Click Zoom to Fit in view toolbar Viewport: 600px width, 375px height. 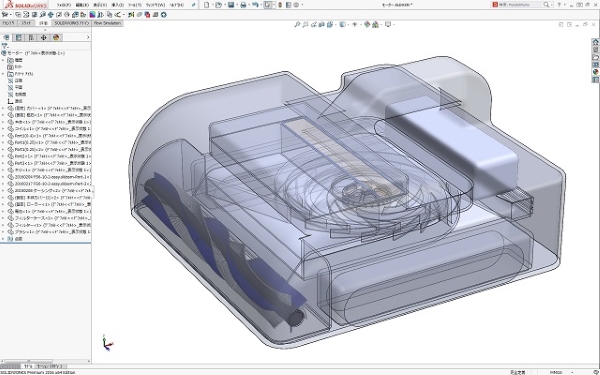(297, 24)
